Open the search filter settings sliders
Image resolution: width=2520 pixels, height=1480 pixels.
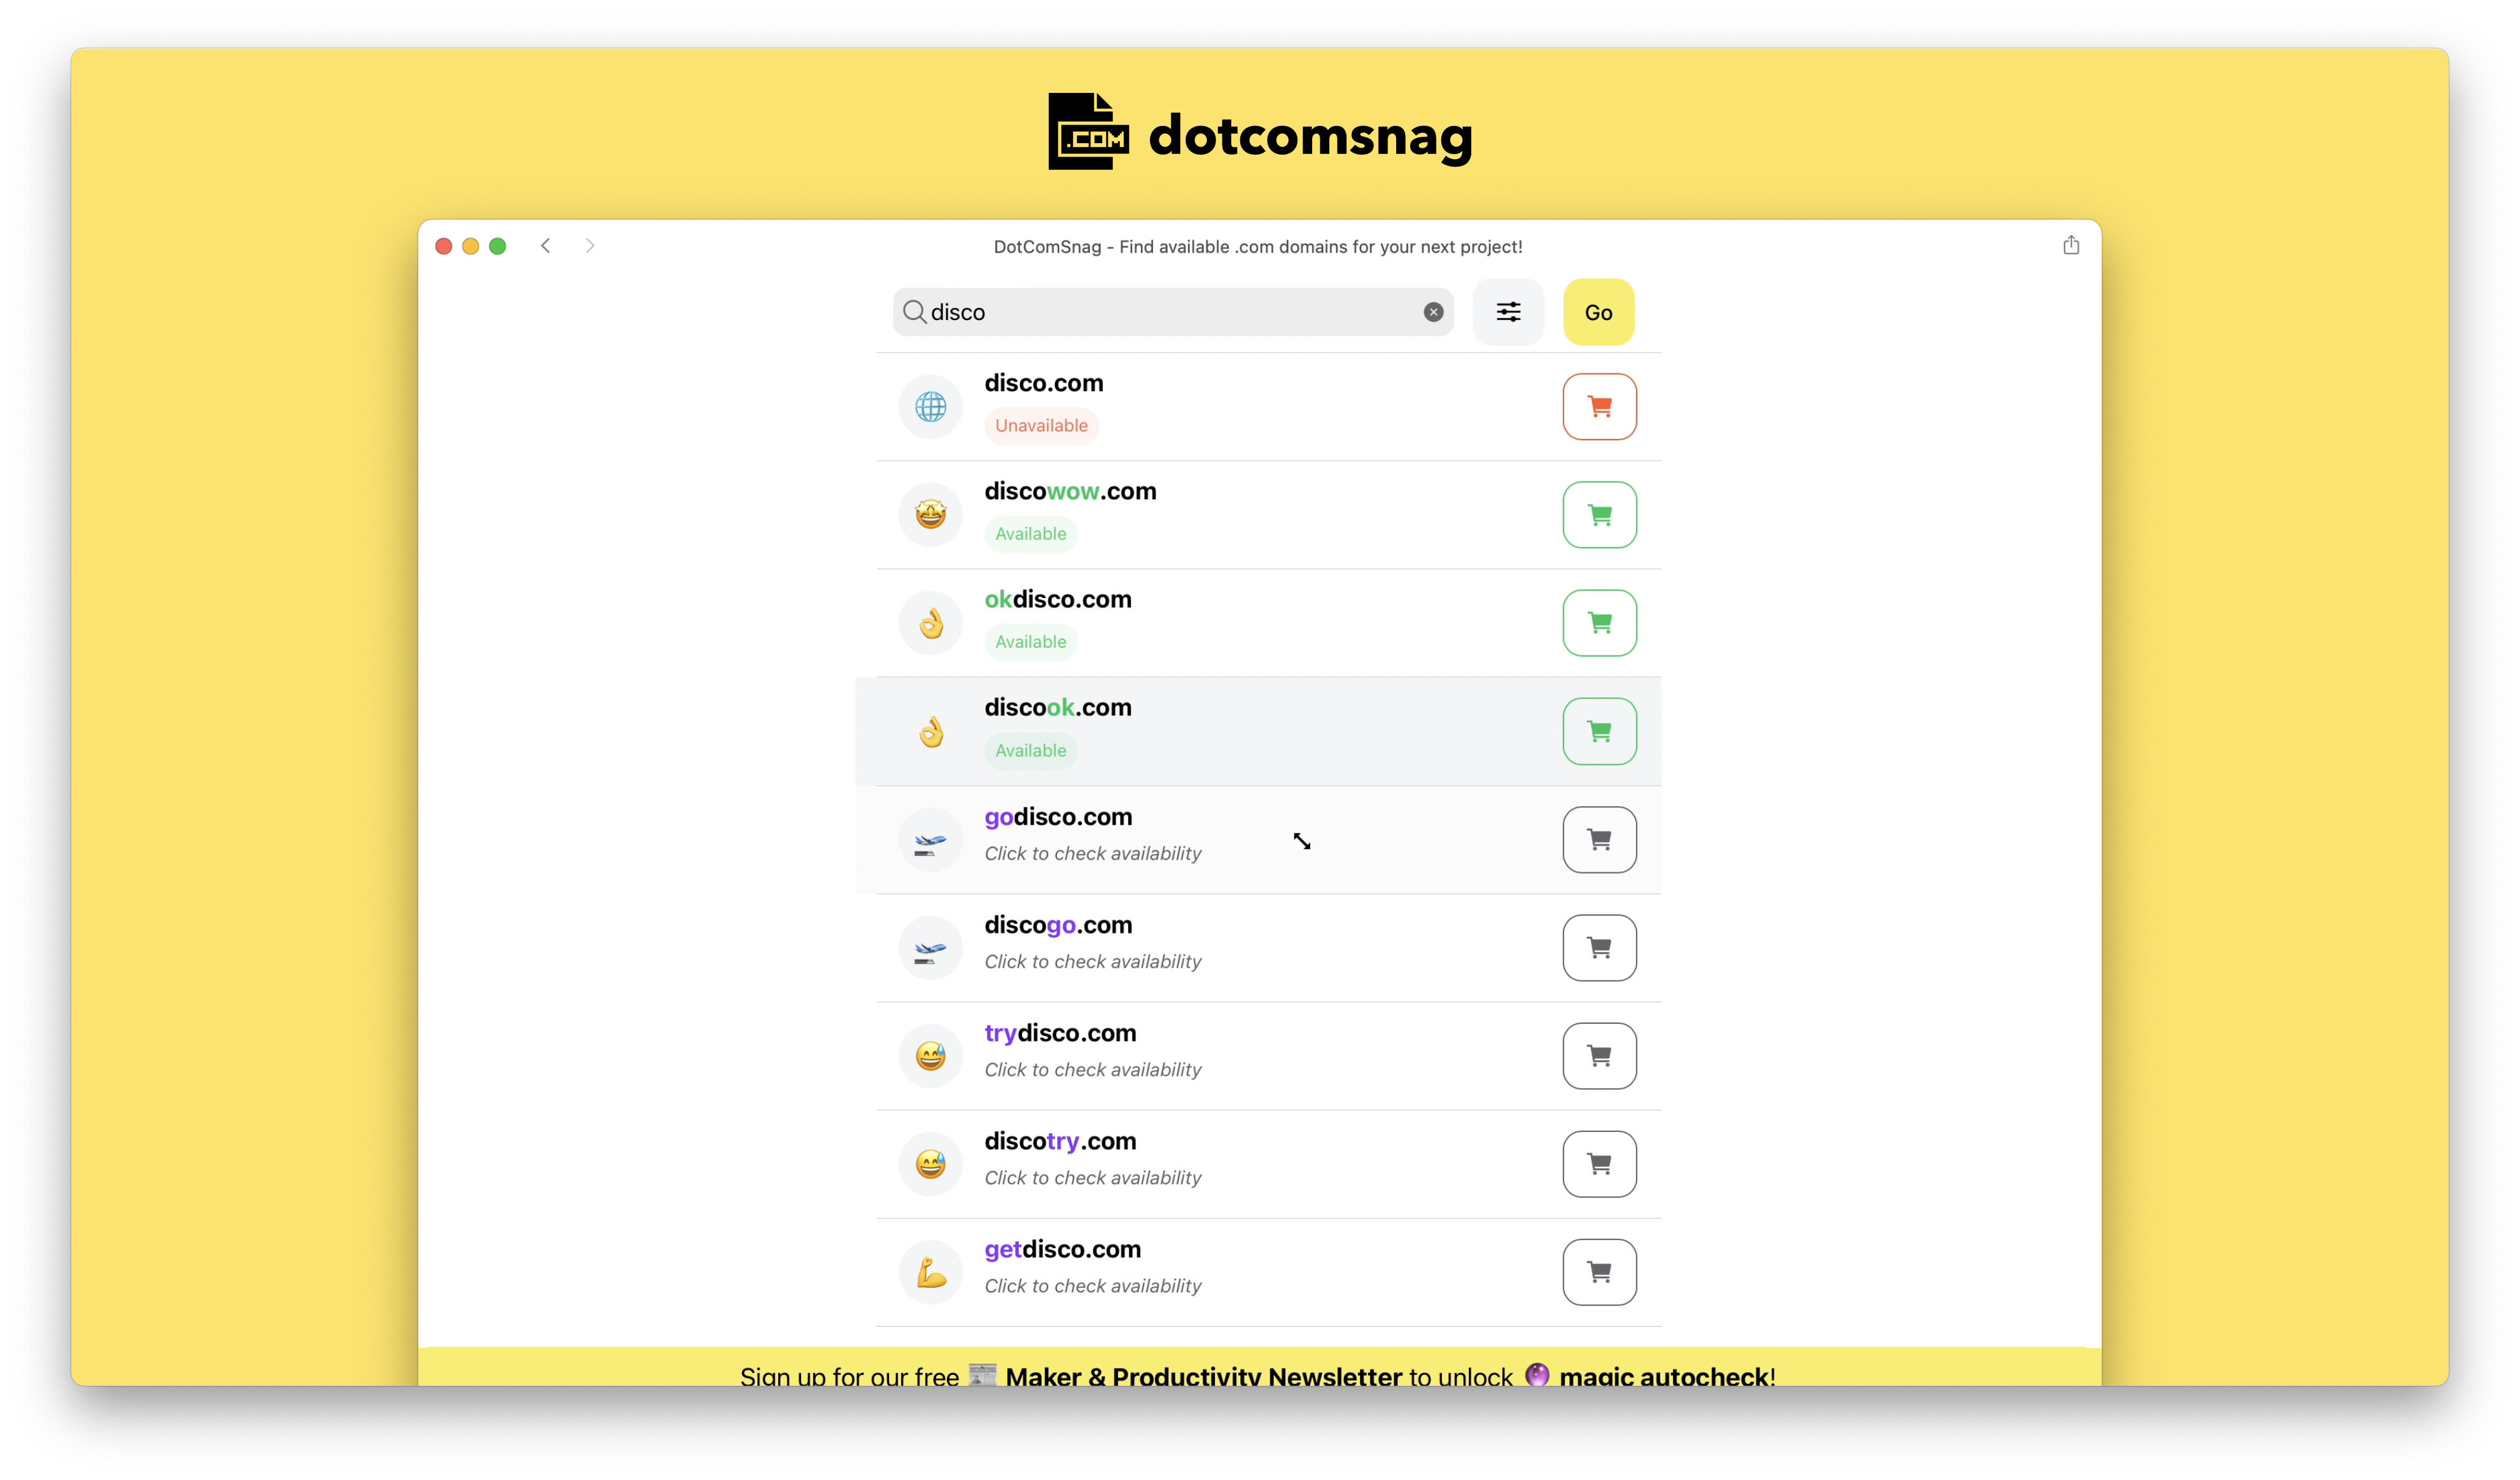[1508, 312]
